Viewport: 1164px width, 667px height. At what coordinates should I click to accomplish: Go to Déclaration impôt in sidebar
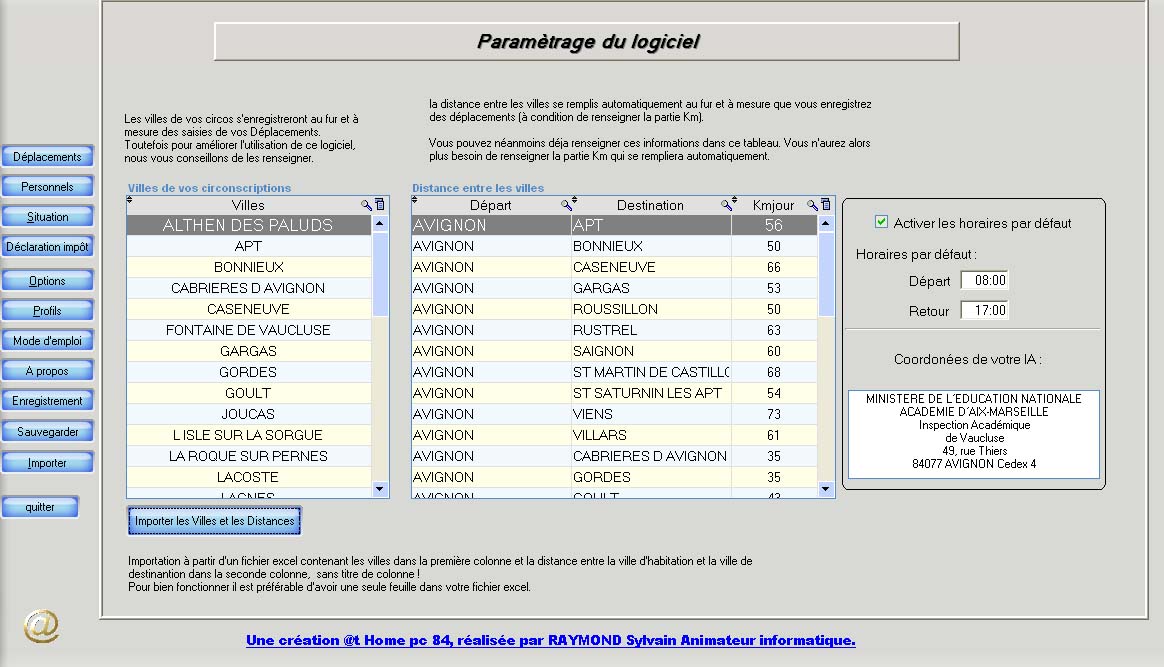(x=47, y=247)
